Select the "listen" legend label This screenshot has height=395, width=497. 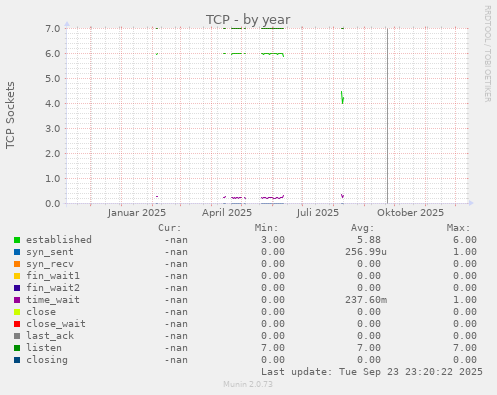tap(44, 348)
